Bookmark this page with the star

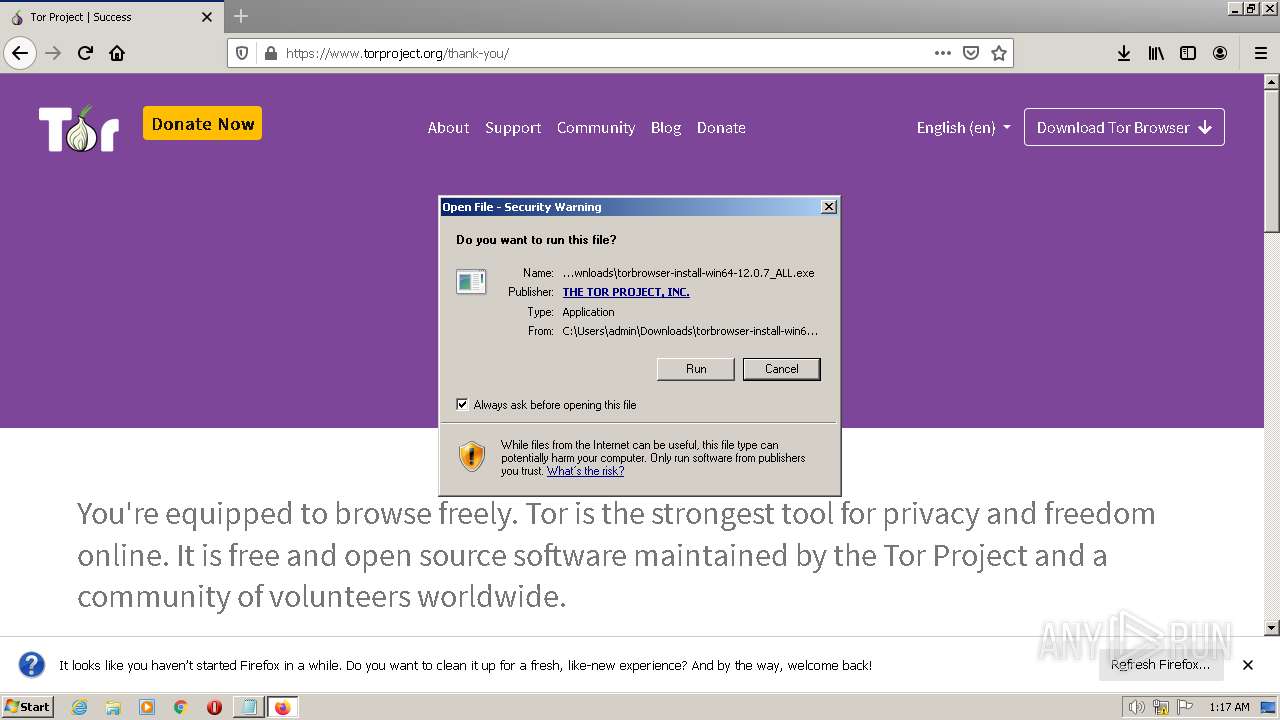pos(998,53)
